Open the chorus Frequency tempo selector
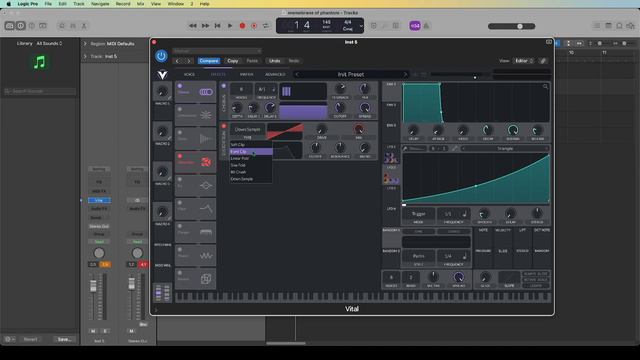The height and width of the screenshot is (360, 640). (x=266, y=89)
